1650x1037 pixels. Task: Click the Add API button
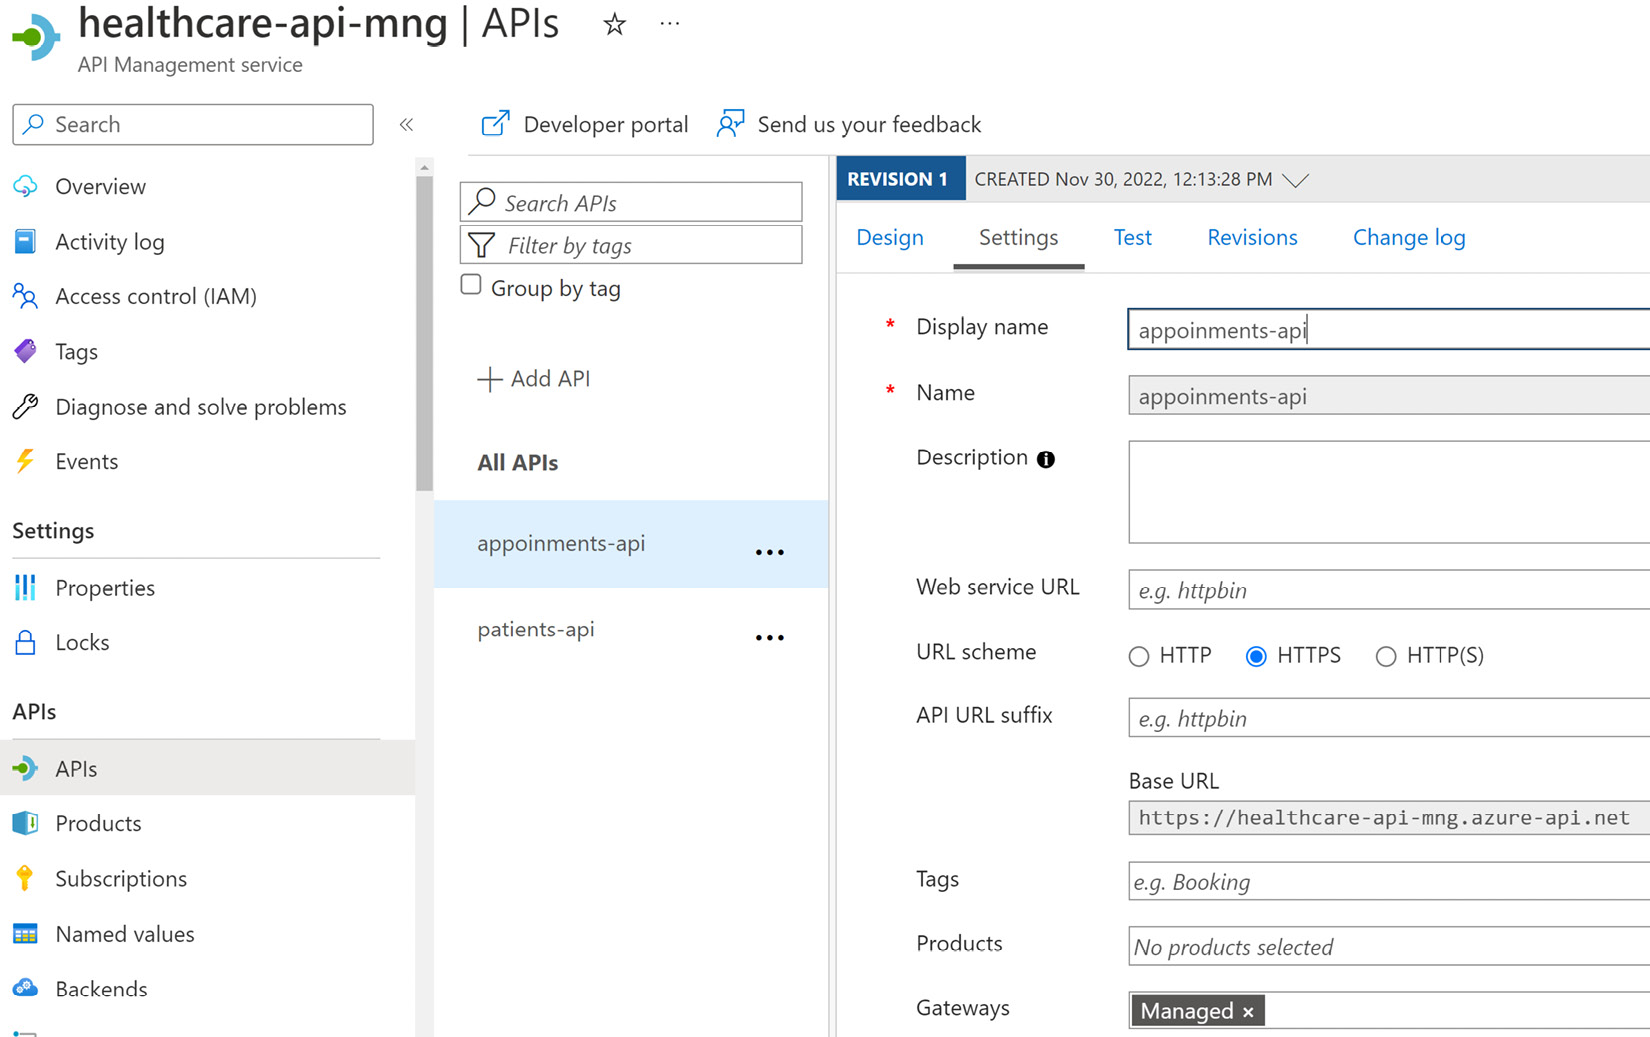pyautogui.click(x=534, y=379)
